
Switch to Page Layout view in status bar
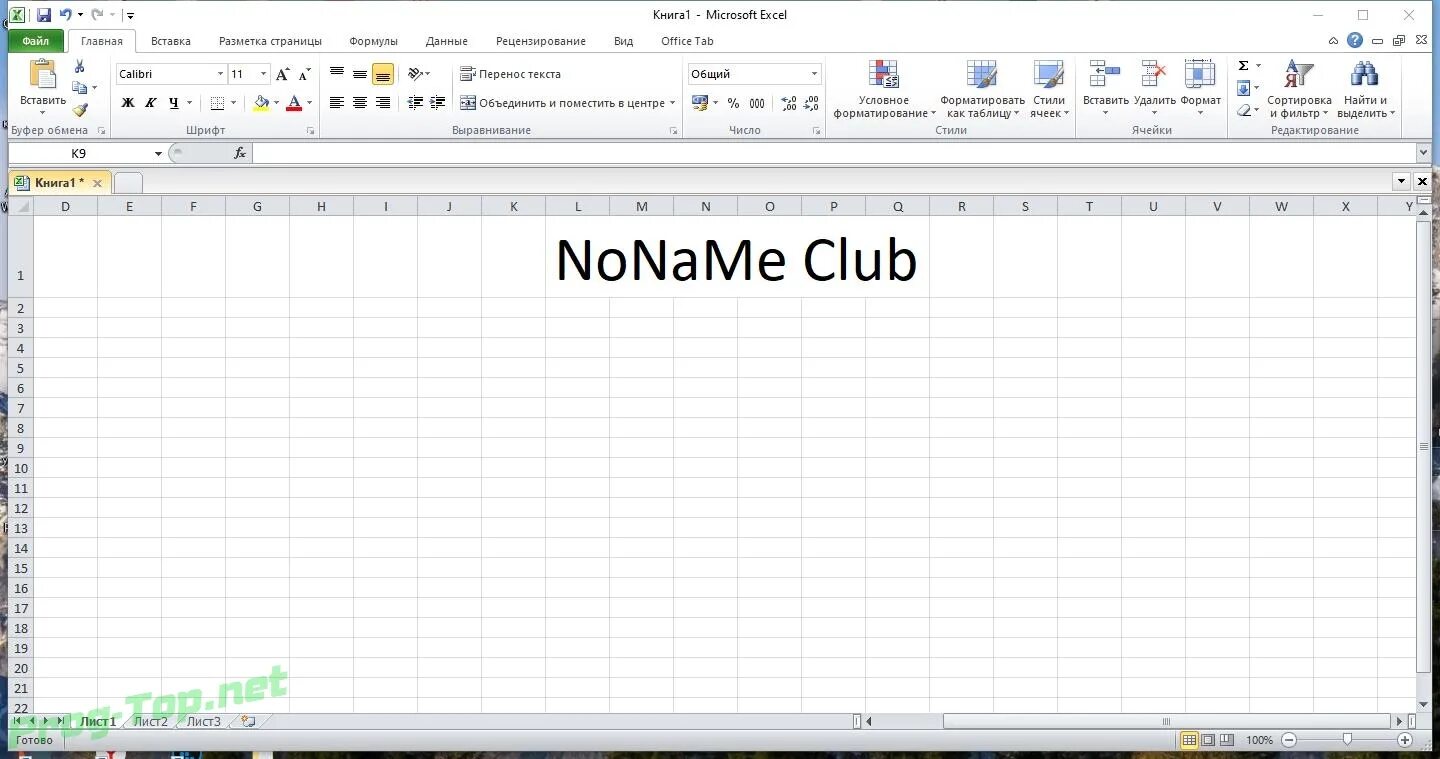pyautogui.click(x=1207, y=740)
